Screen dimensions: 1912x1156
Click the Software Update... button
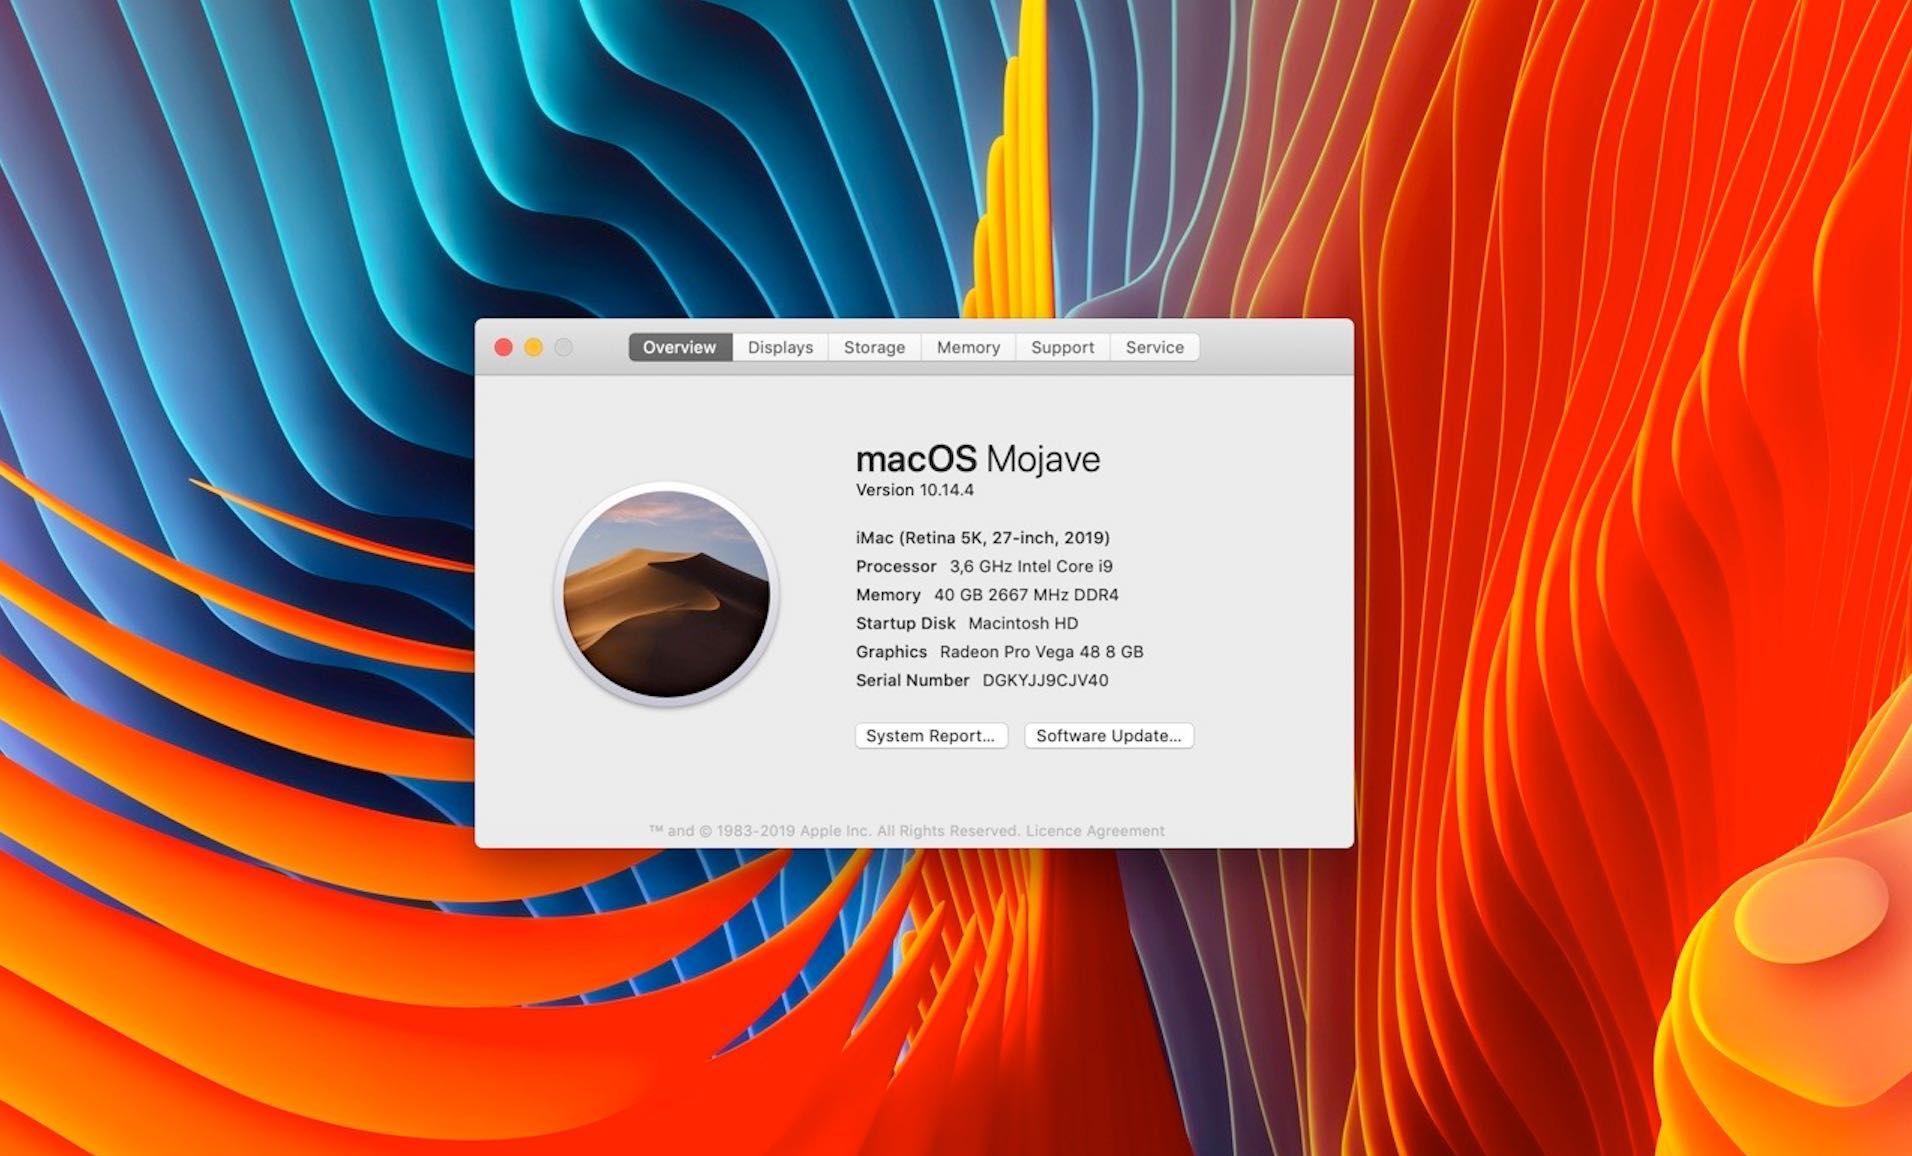1109,736
